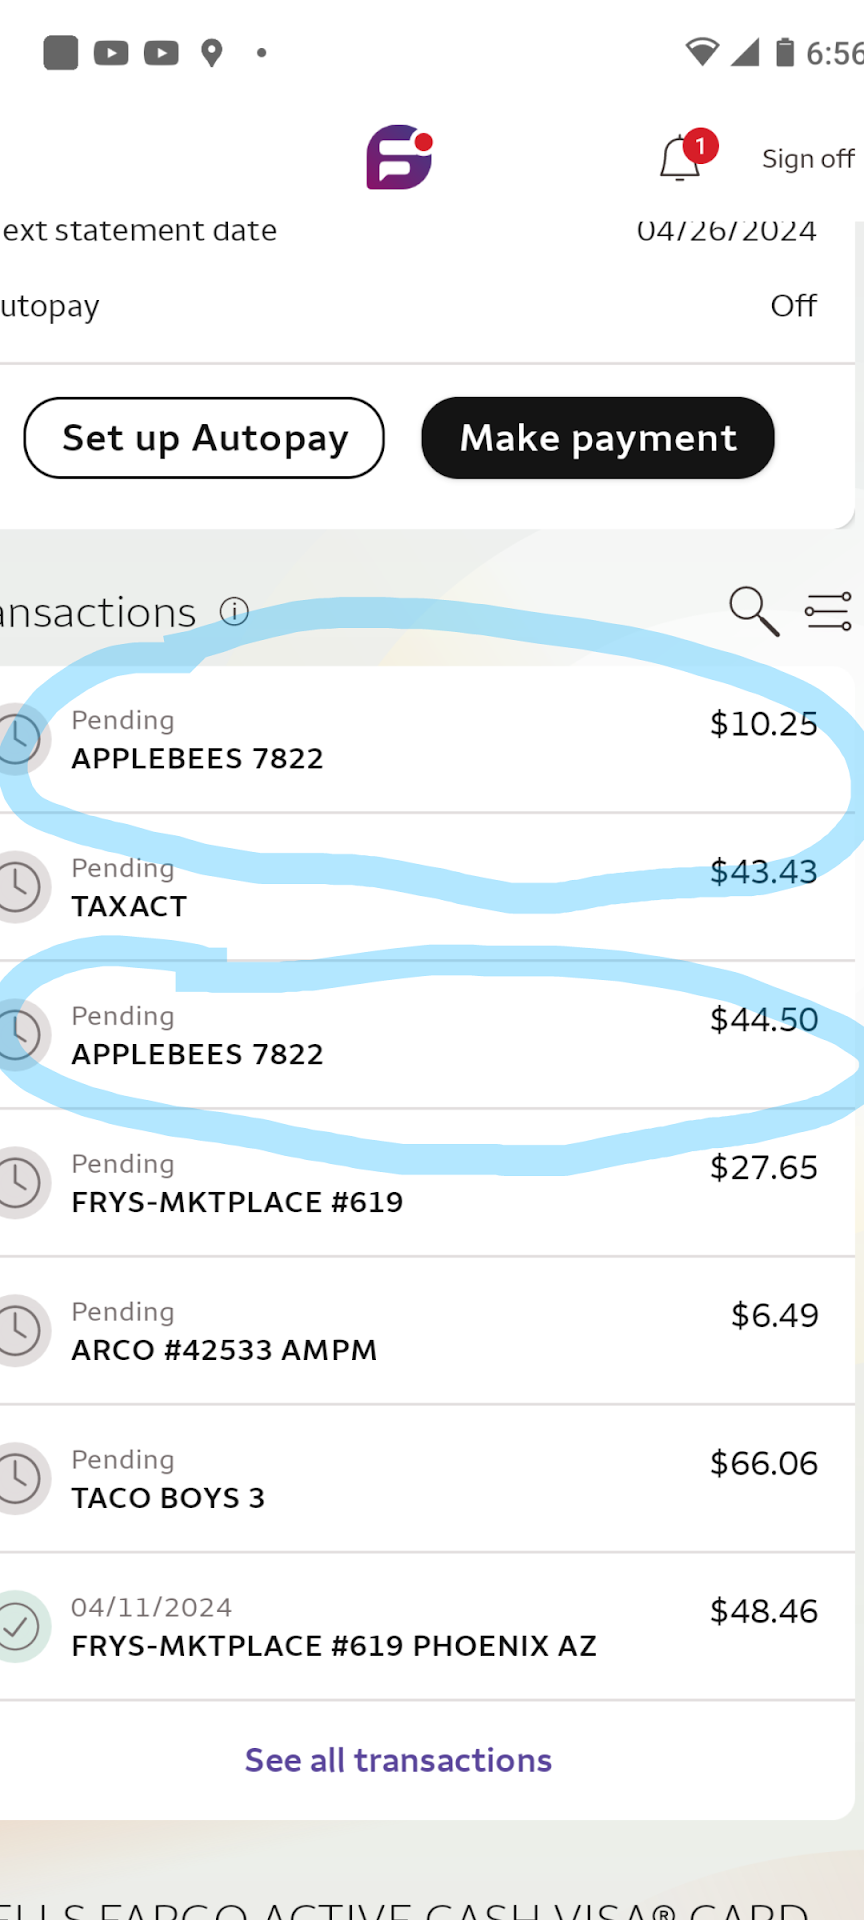
Task: Tap pending clock icon for TACO BOYS 3
Action: (20, 1478)
